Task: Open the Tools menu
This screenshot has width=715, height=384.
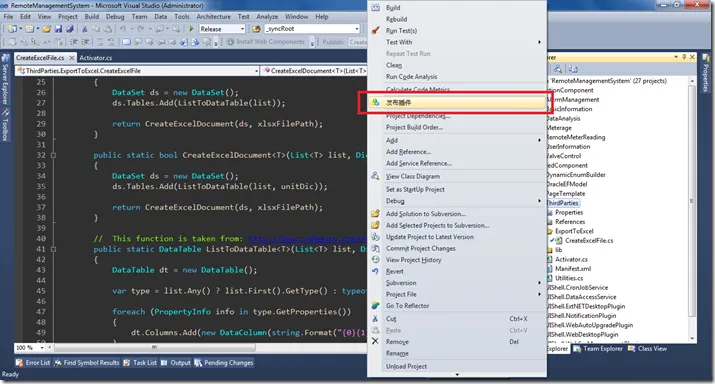Action: point(181,16)
